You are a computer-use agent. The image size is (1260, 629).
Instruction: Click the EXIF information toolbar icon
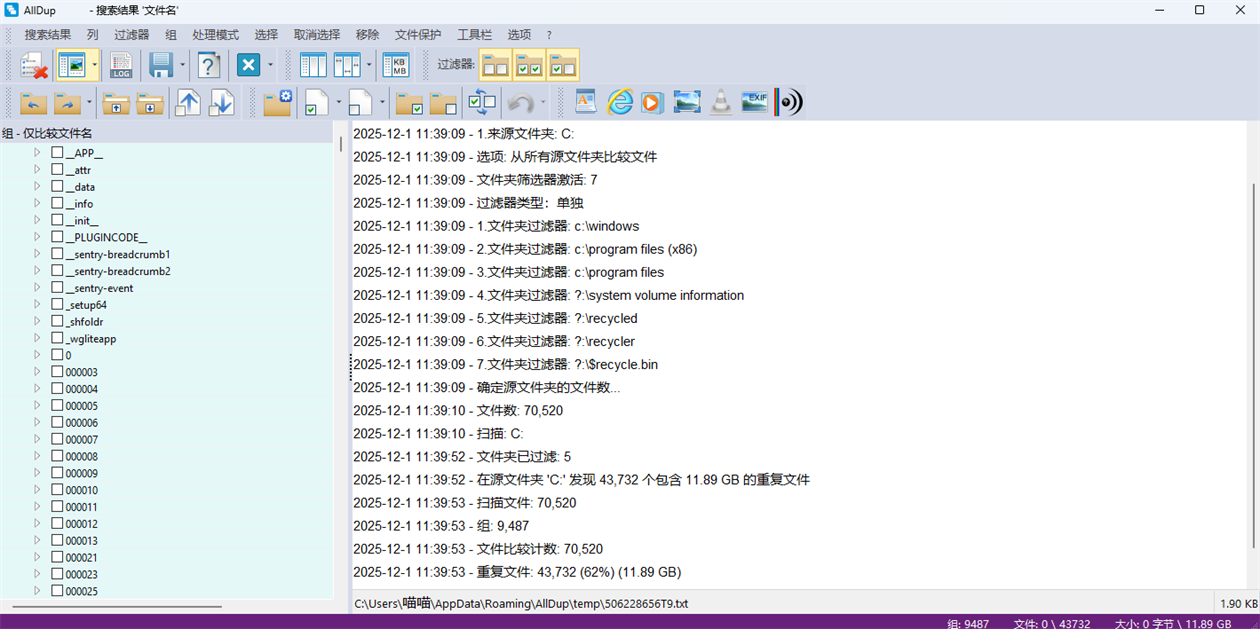753,101
